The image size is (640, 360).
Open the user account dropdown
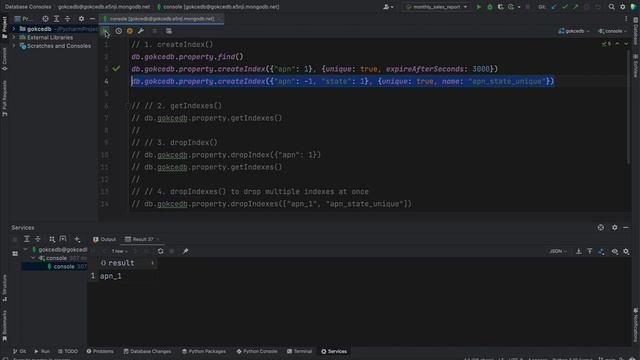click(x=388, y=7)
